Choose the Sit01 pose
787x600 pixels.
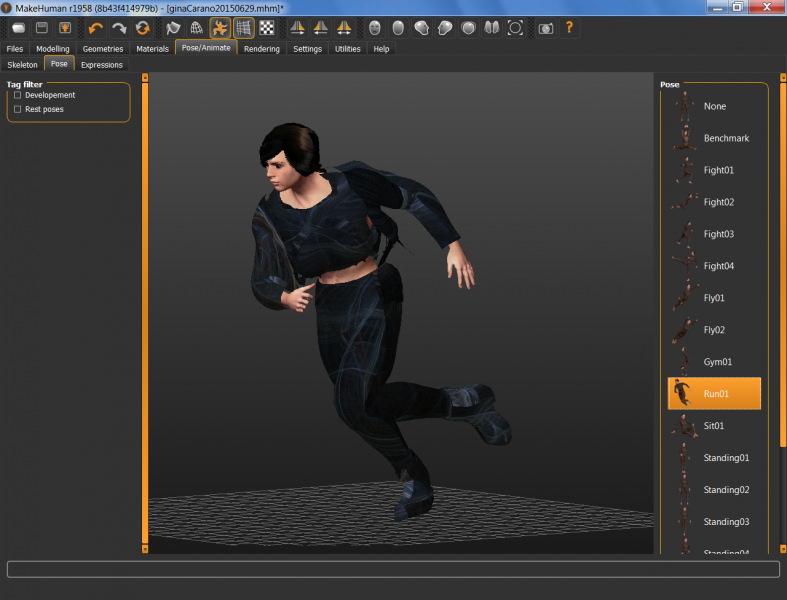714,426
